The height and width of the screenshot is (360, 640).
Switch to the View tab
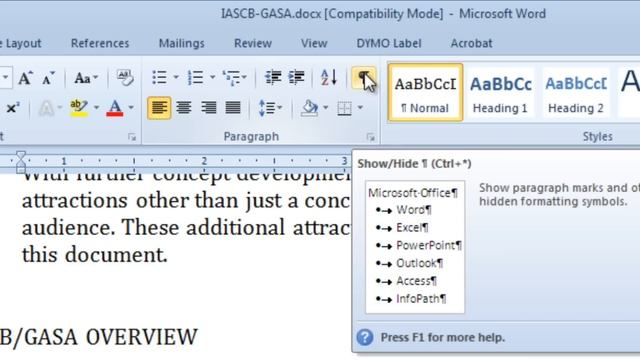pyautogui.click(x=314, y=43)
